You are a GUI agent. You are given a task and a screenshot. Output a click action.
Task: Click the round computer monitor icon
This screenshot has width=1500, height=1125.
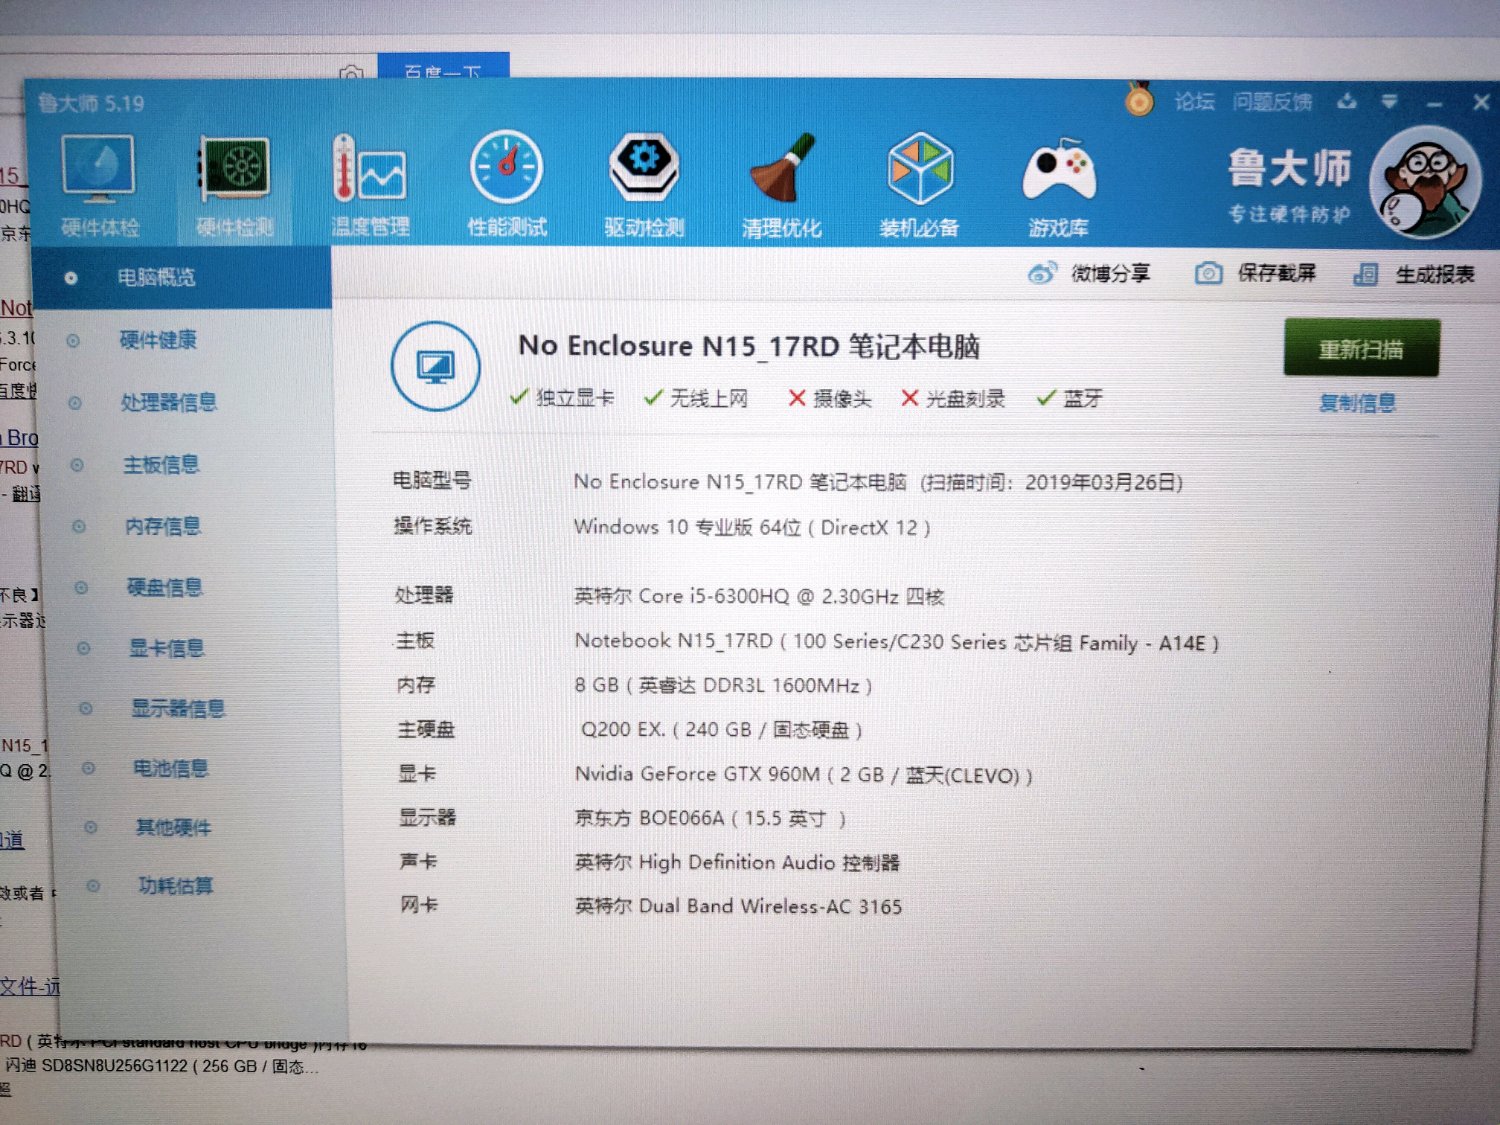(435, 367)
